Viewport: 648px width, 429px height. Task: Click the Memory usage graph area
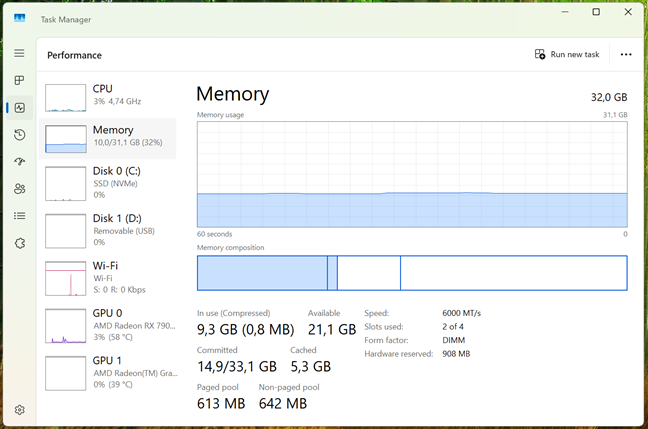point(412,175)
